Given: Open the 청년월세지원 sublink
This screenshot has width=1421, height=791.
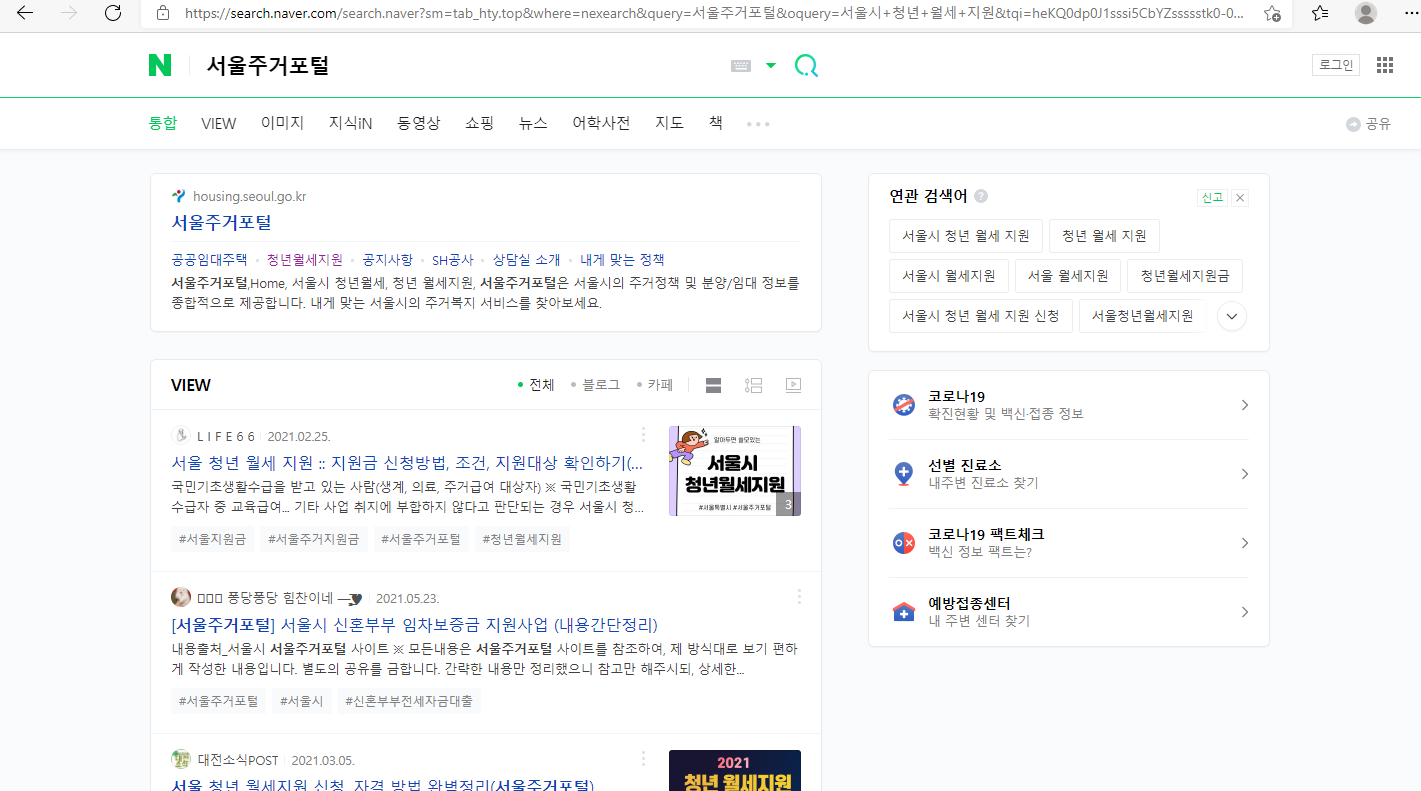Looking at the screenshot, I should click(x=304, y=259).
